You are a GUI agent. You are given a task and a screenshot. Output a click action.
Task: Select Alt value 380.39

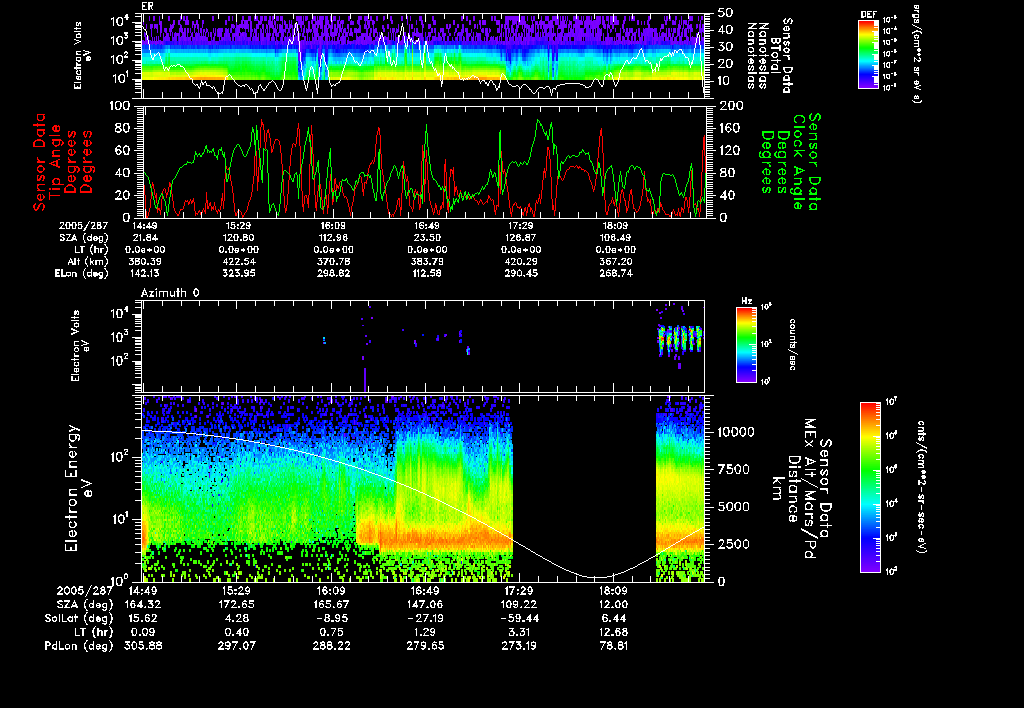(145, 262)
